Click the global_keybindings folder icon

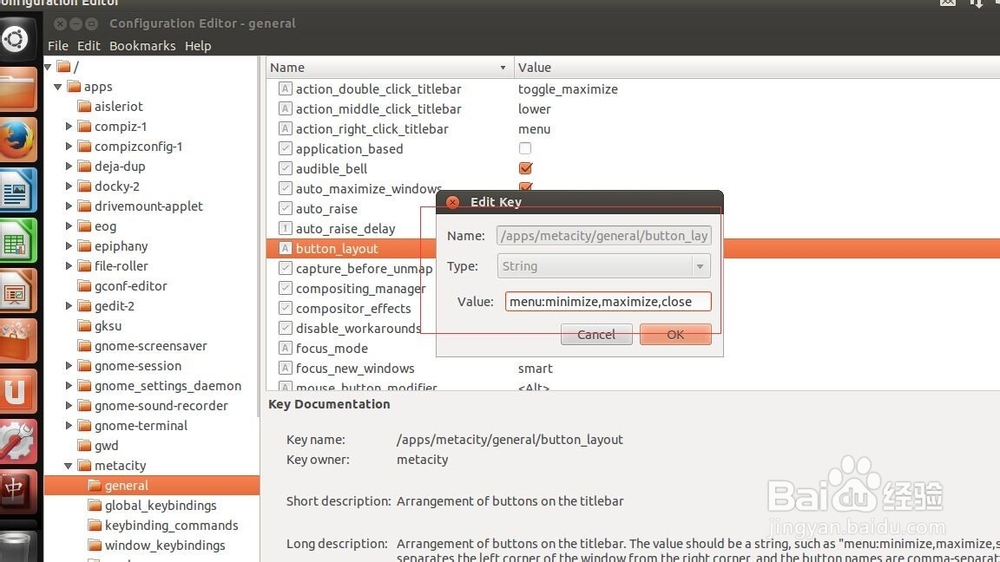95,505
